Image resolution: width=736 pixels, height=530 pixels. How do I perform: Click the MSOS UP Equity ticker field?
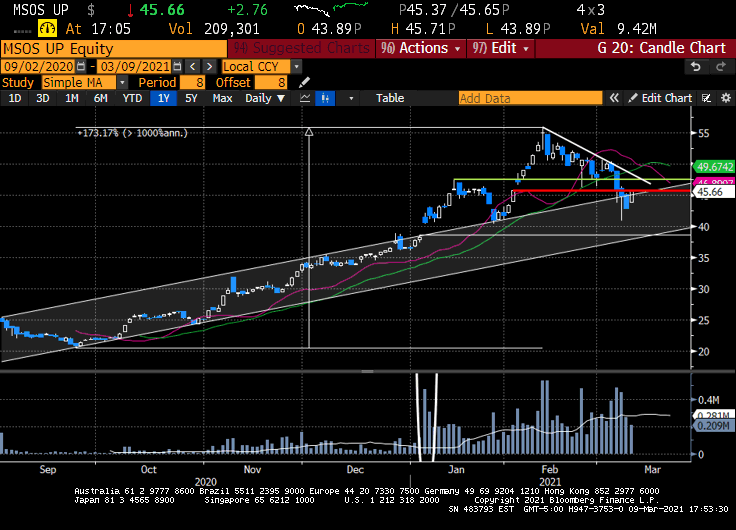114,48
